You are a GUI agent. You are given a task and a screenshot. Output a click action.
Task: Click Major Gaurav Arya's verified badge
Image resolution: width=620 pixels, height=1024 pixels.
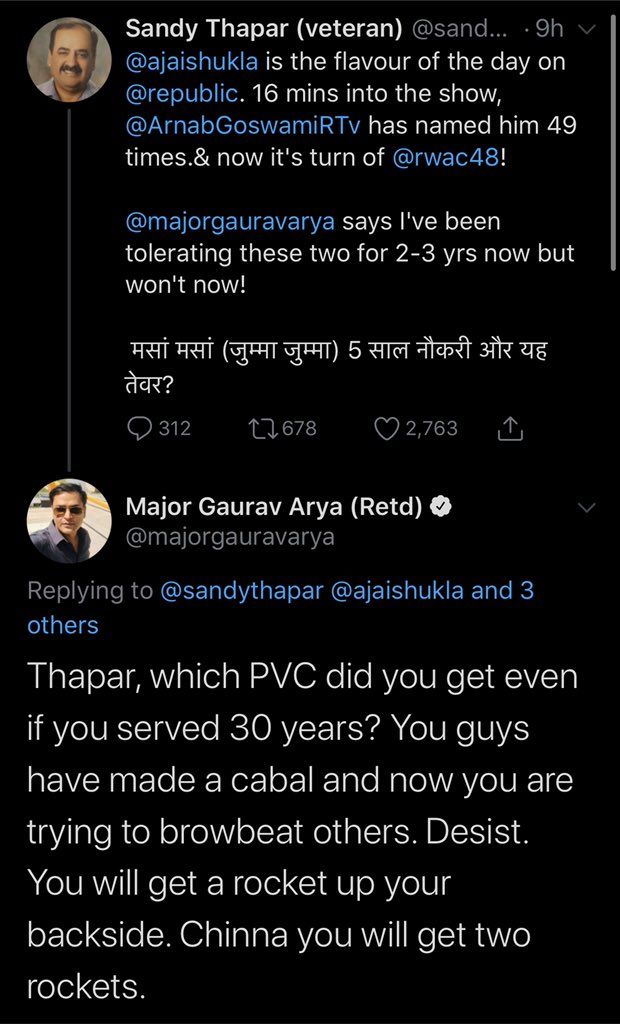click(x=439, y=506)
